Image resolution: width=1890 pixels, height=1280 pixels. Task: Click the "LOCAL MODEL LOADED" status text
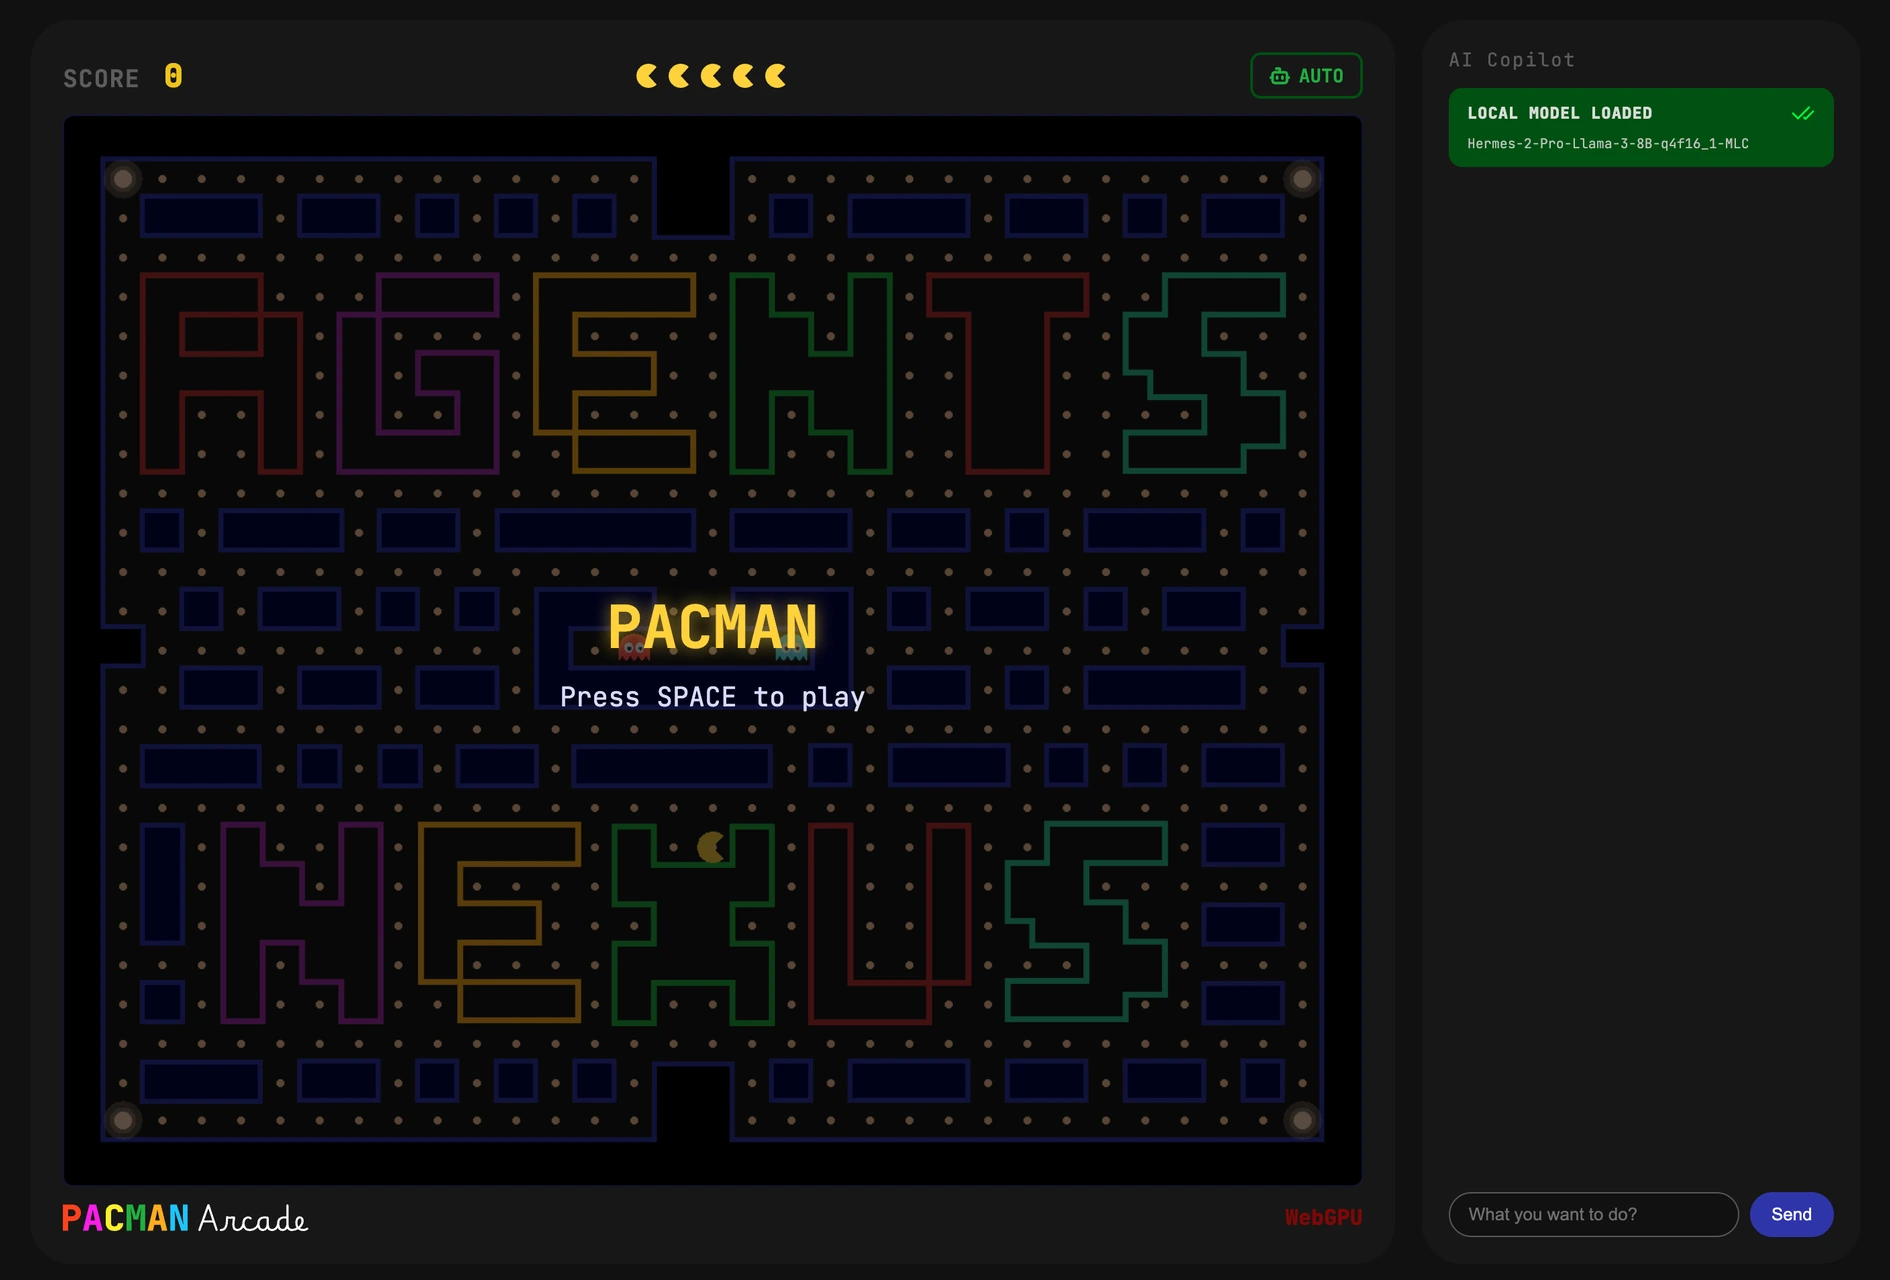tap(1559, 113)
